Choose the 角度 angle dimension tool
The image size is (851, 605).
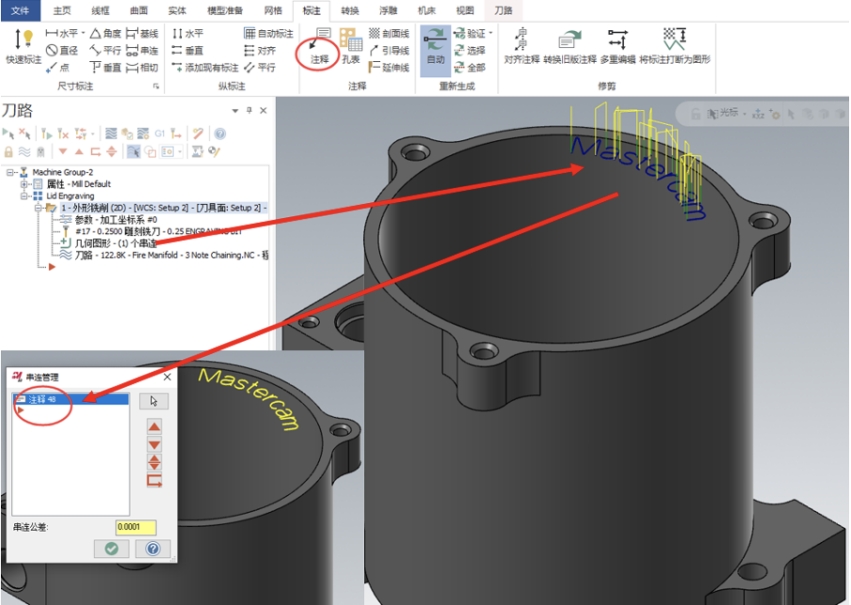(x=105, y=34)
